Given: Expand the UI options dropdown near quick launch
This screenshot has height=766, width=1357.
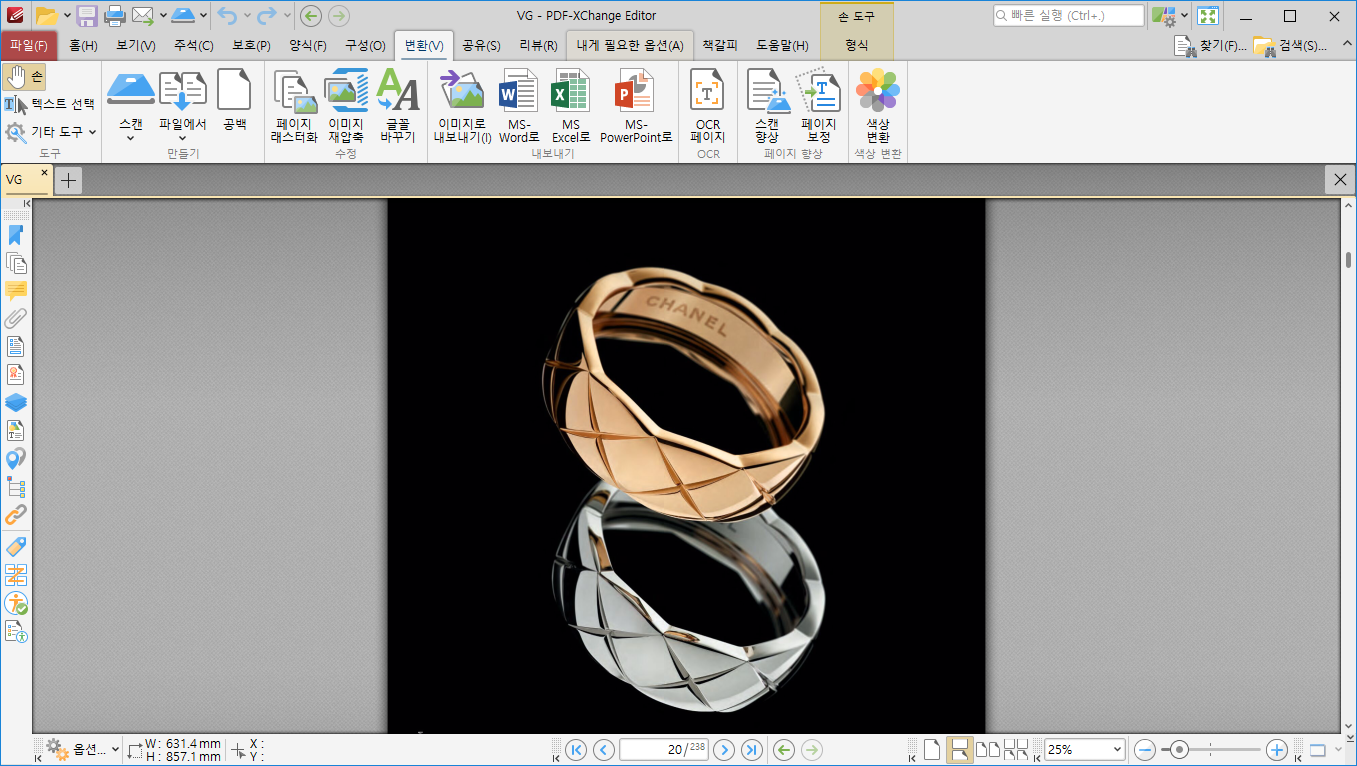Looking at the screenshot, I should [x=1184, y=15].
